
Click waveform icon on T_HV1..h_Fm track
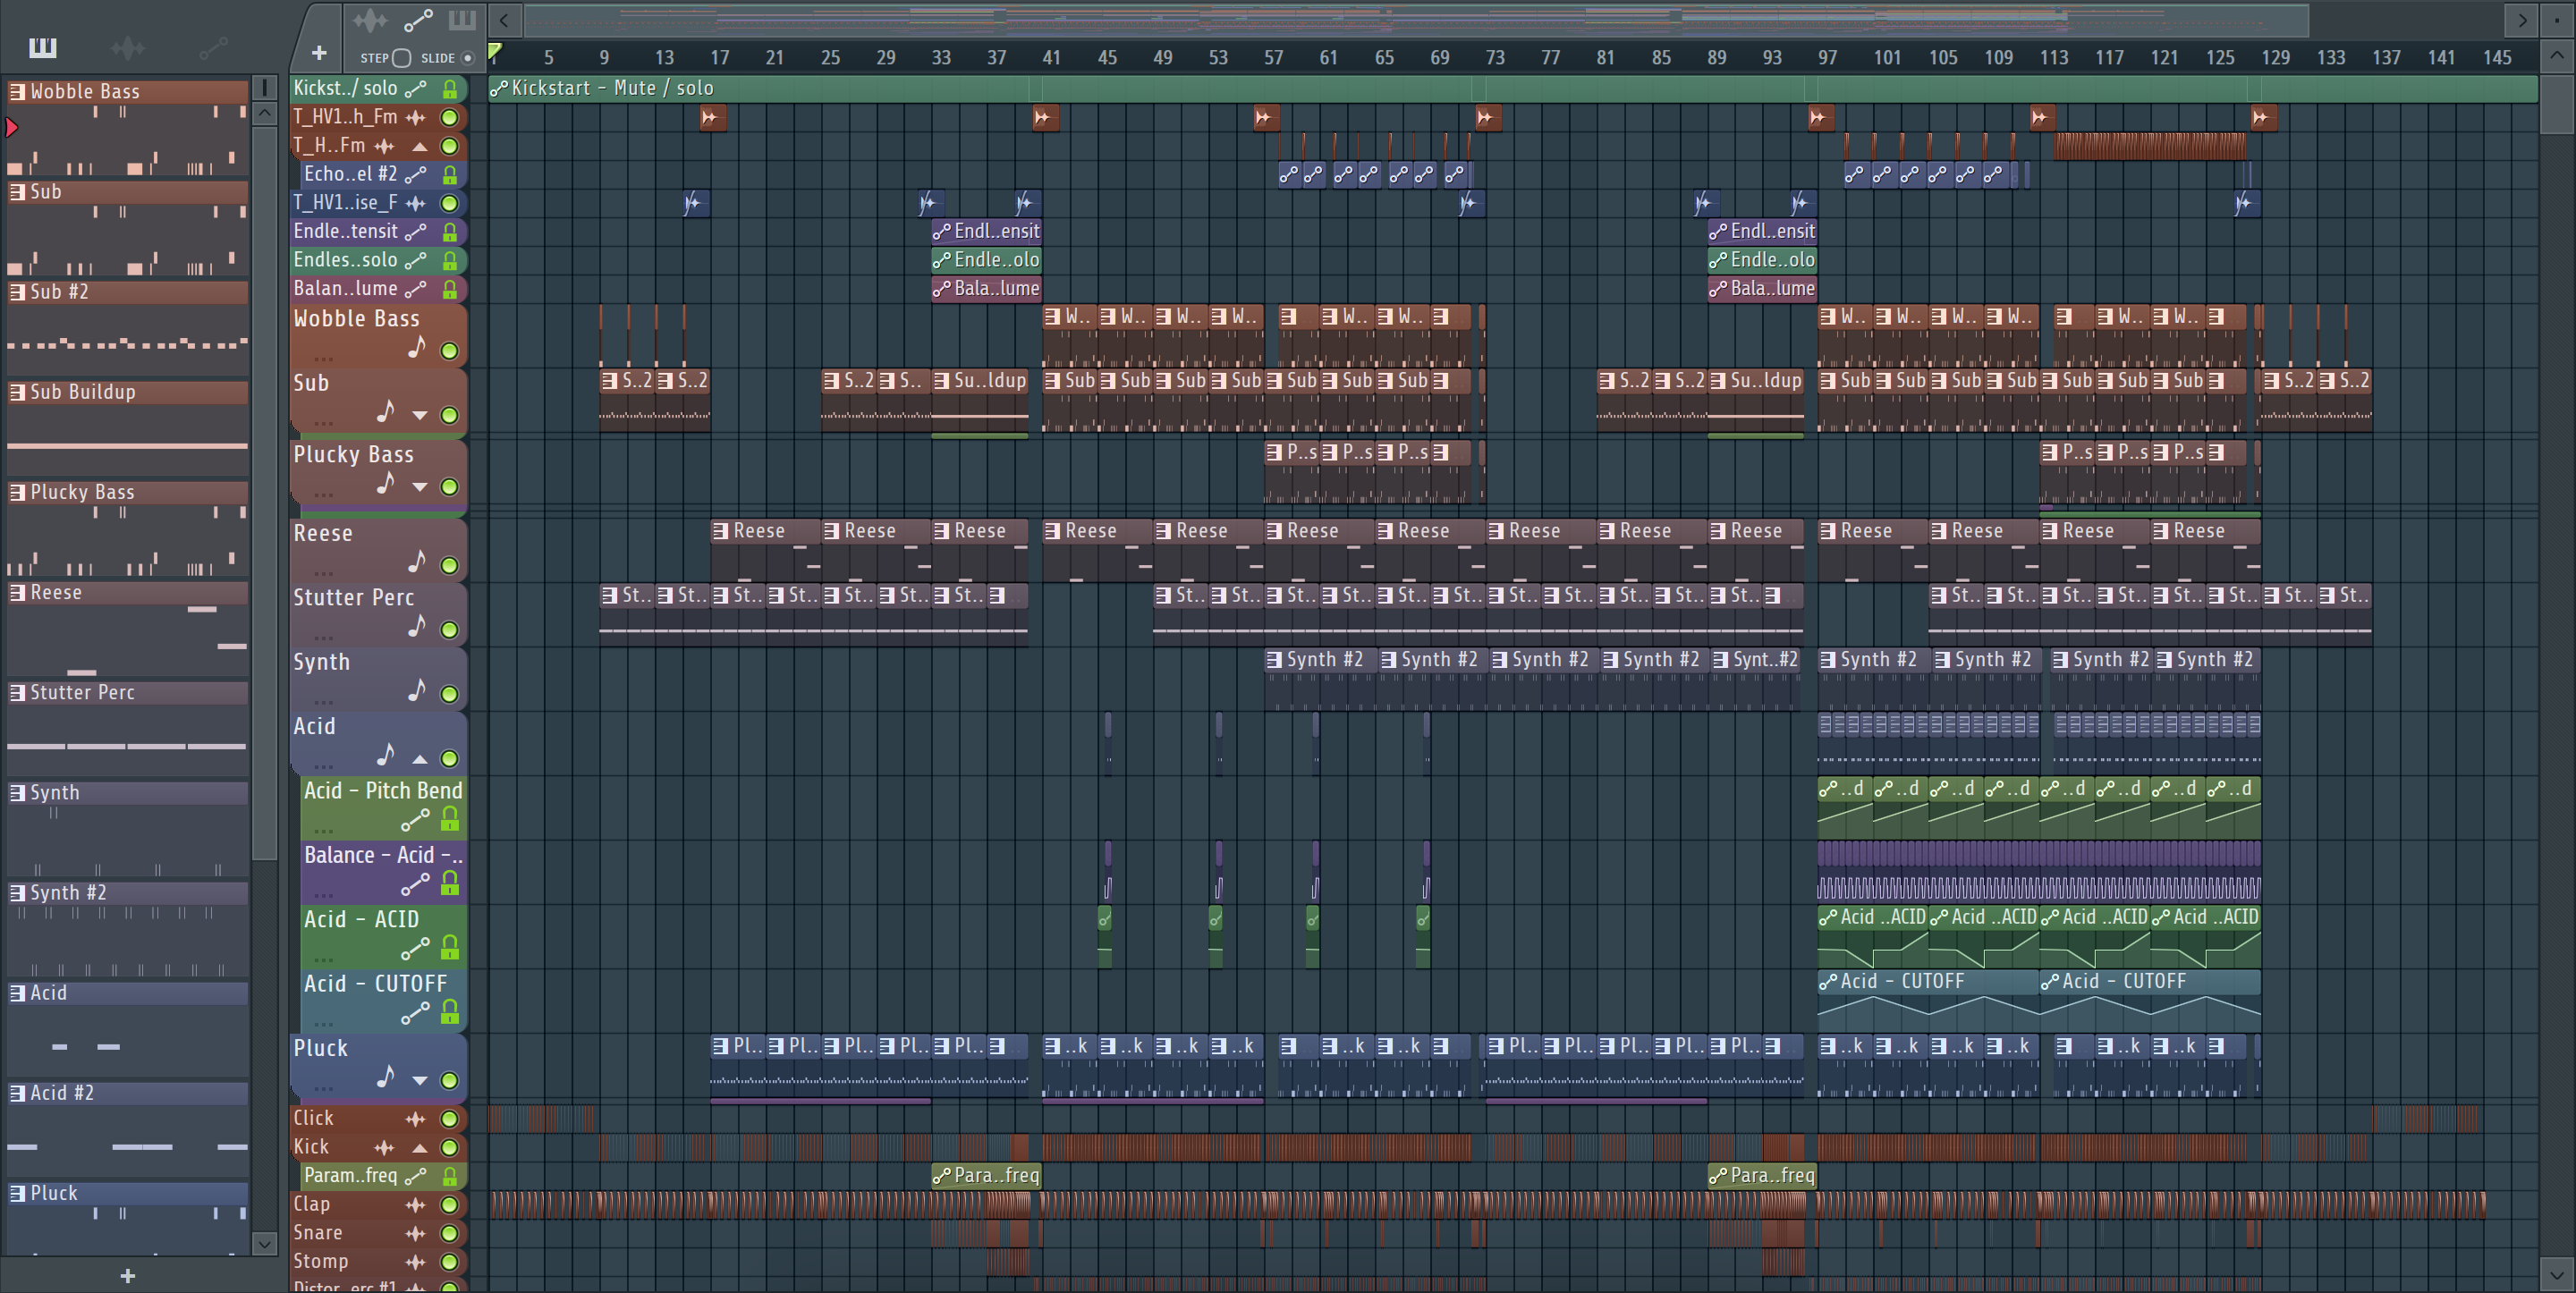click(x=416, y=117)
